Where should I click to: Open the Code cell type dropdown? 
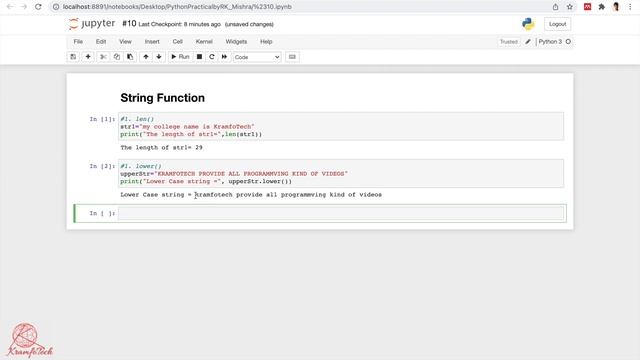point(257,57)
